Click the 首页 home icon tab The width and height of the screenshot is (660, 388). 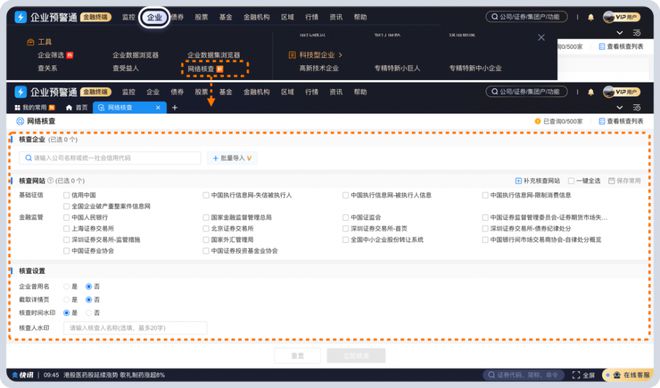[69, 108]
